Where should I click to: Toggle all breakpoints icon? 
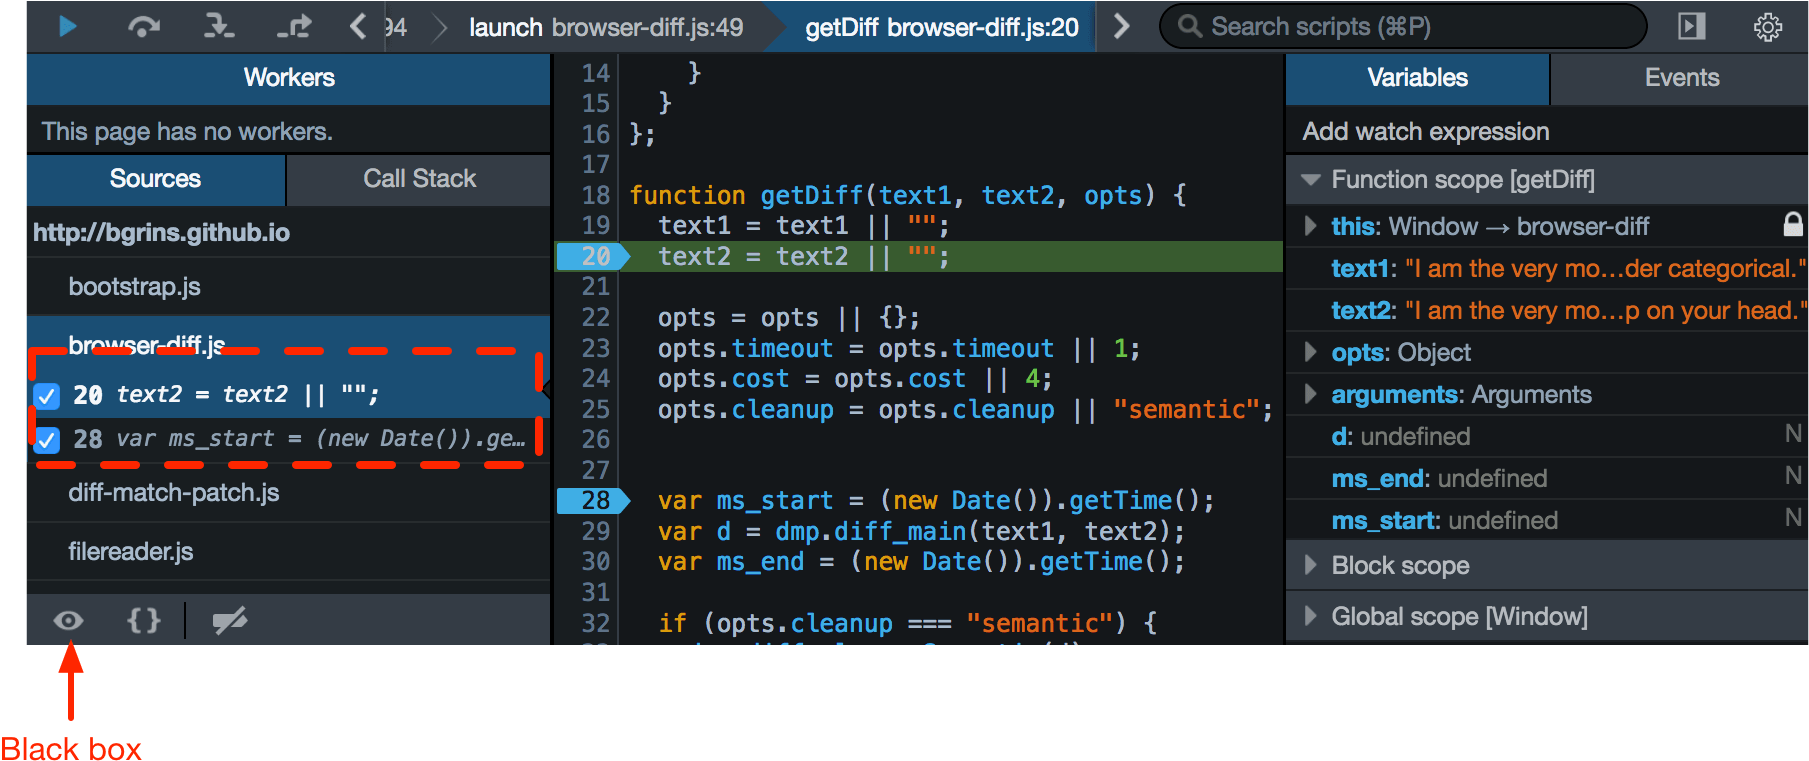coord(229,621)
